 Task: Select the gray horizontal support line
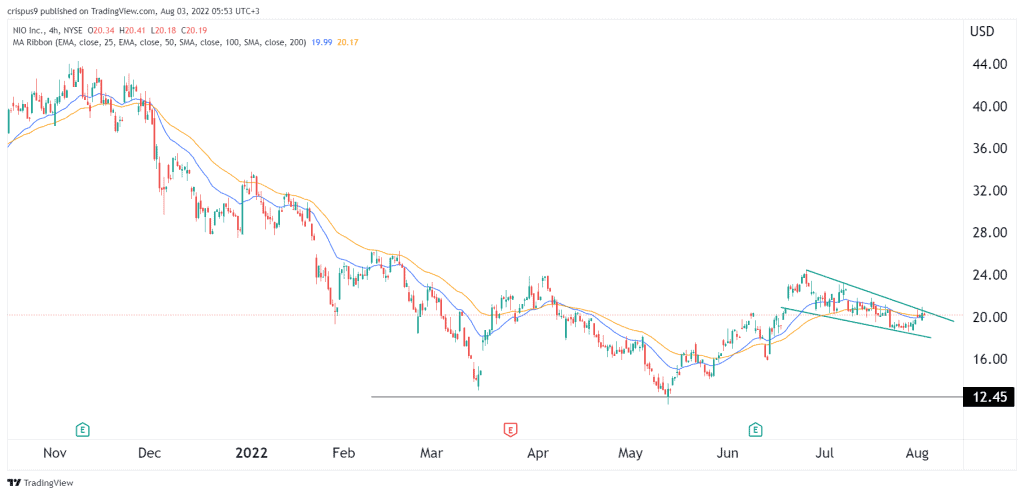click(600, 397)
